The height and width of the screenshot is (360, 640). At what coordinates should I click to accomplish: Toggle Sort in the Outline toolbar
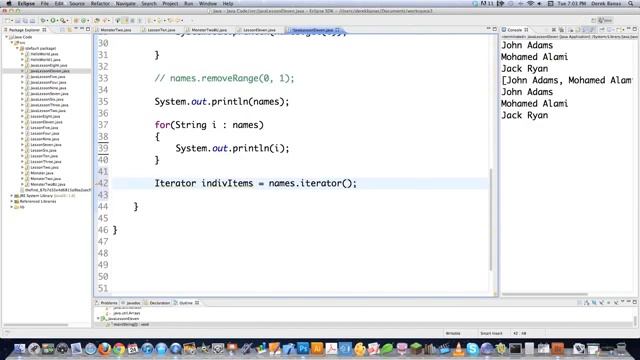(x=587, y=302)
